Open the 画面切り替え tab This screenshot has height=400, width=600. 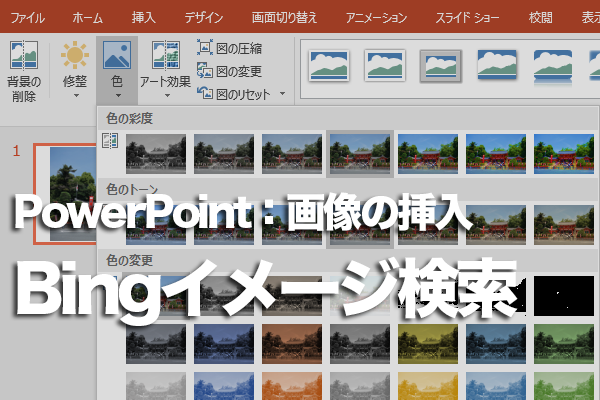coord(284,18)
